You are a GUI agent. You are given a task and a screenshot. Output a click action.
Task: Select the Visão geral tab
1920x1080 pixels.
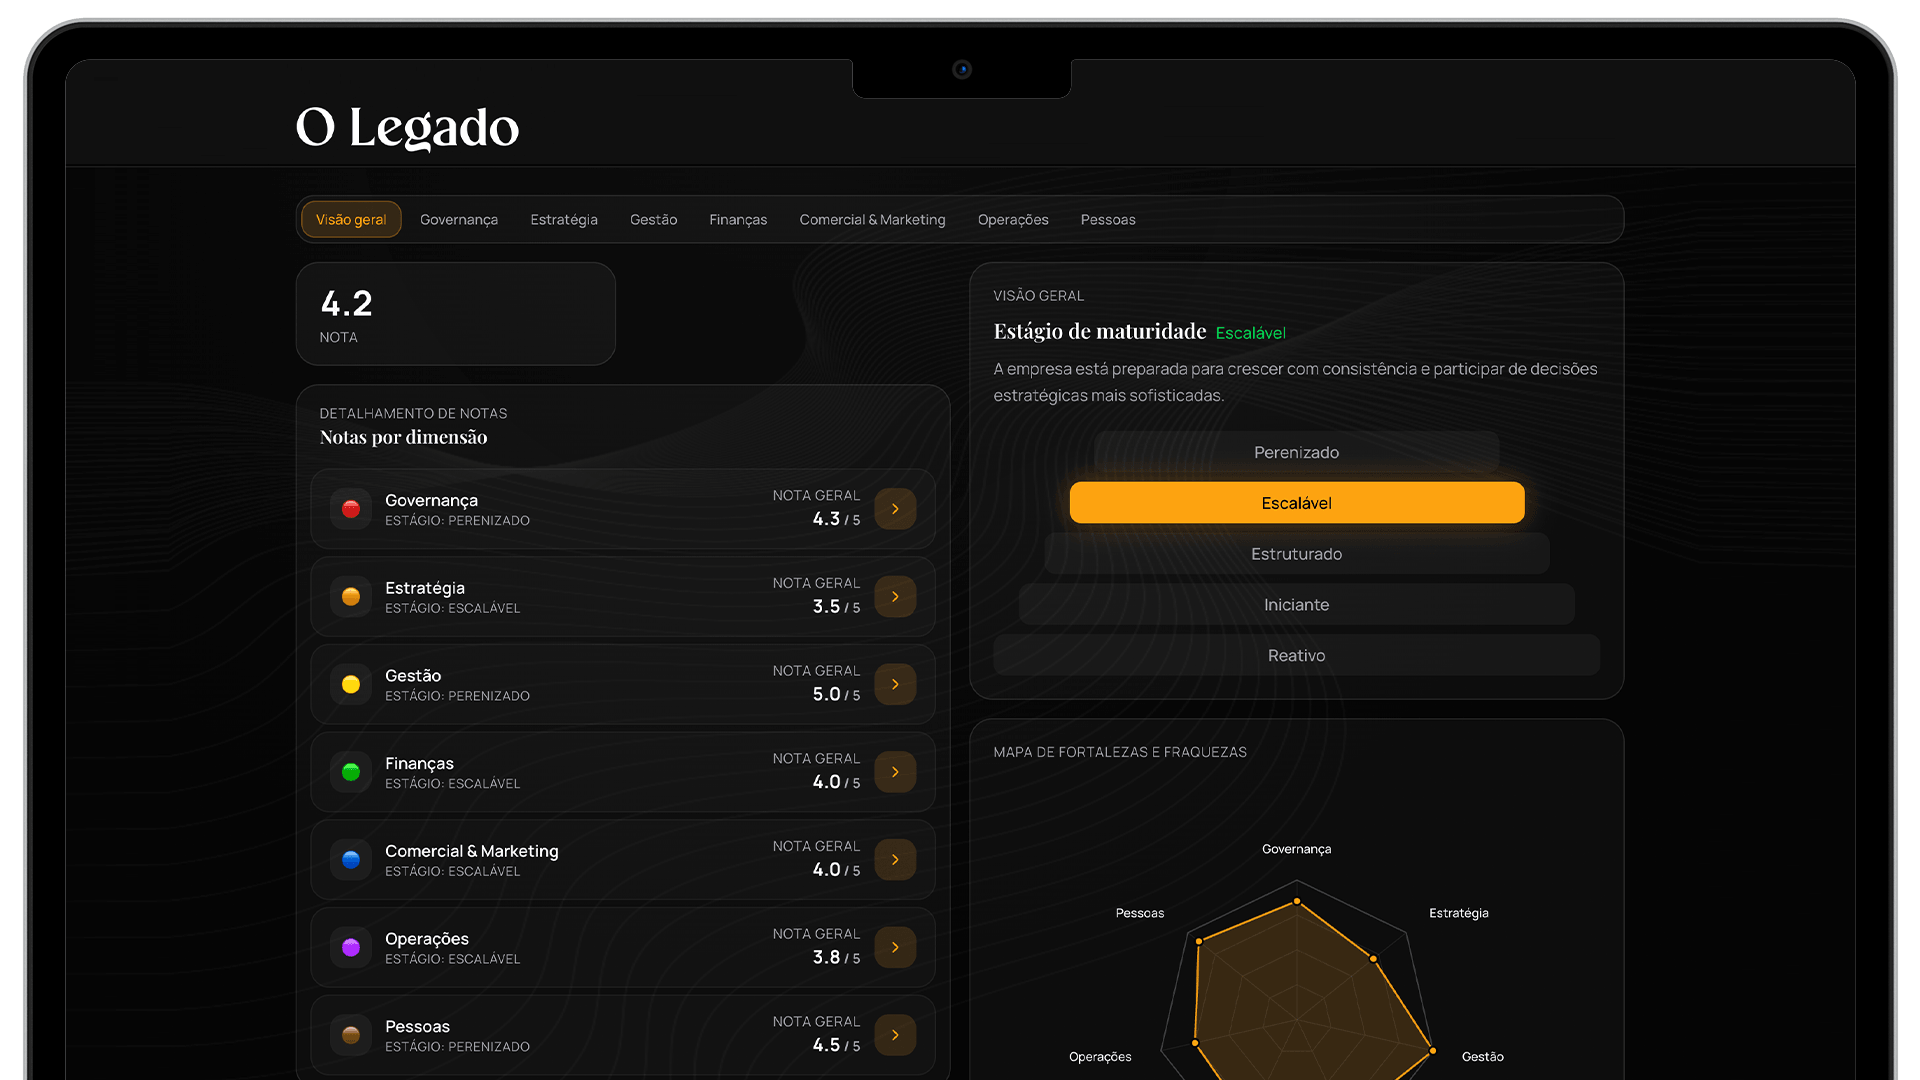tap(351, 220)
